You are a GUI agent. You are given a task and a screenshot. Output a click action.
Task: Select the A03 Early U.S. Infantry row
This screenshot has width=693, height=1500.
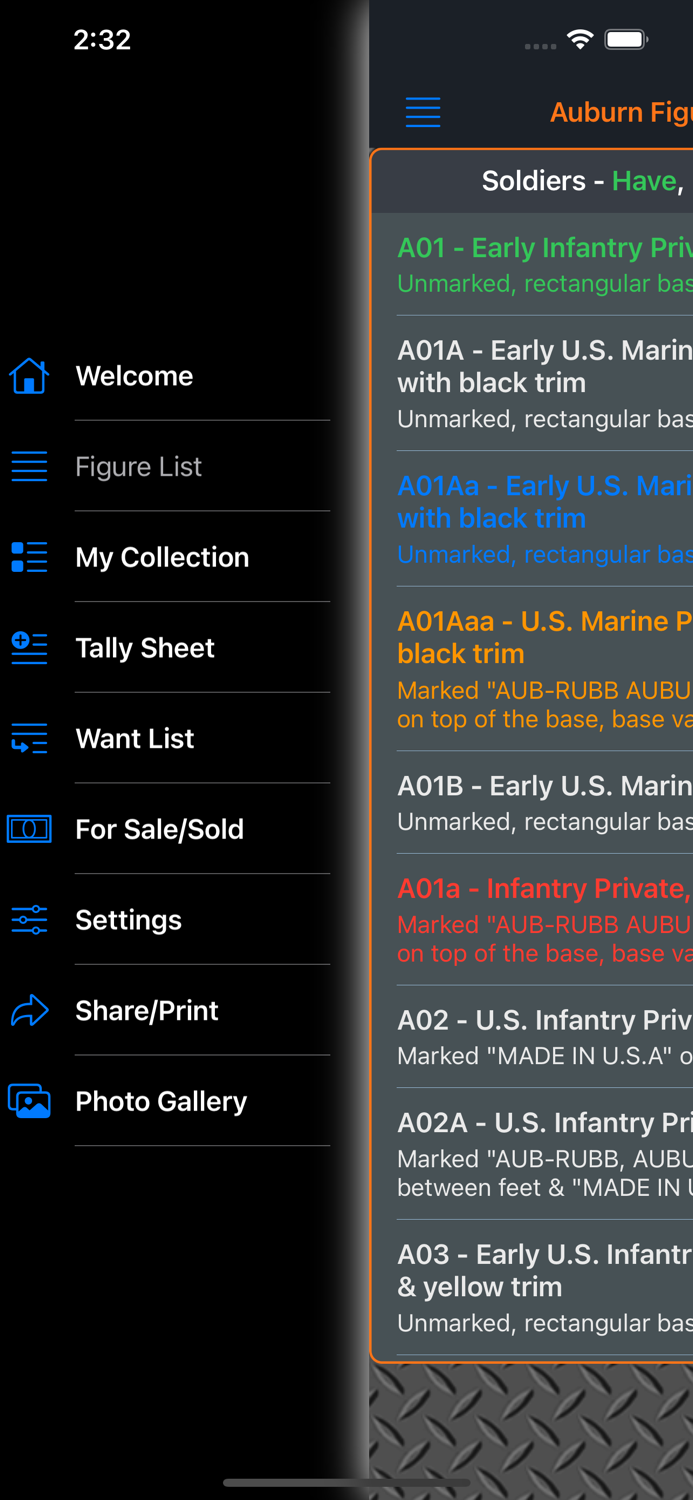point(533,1288)
